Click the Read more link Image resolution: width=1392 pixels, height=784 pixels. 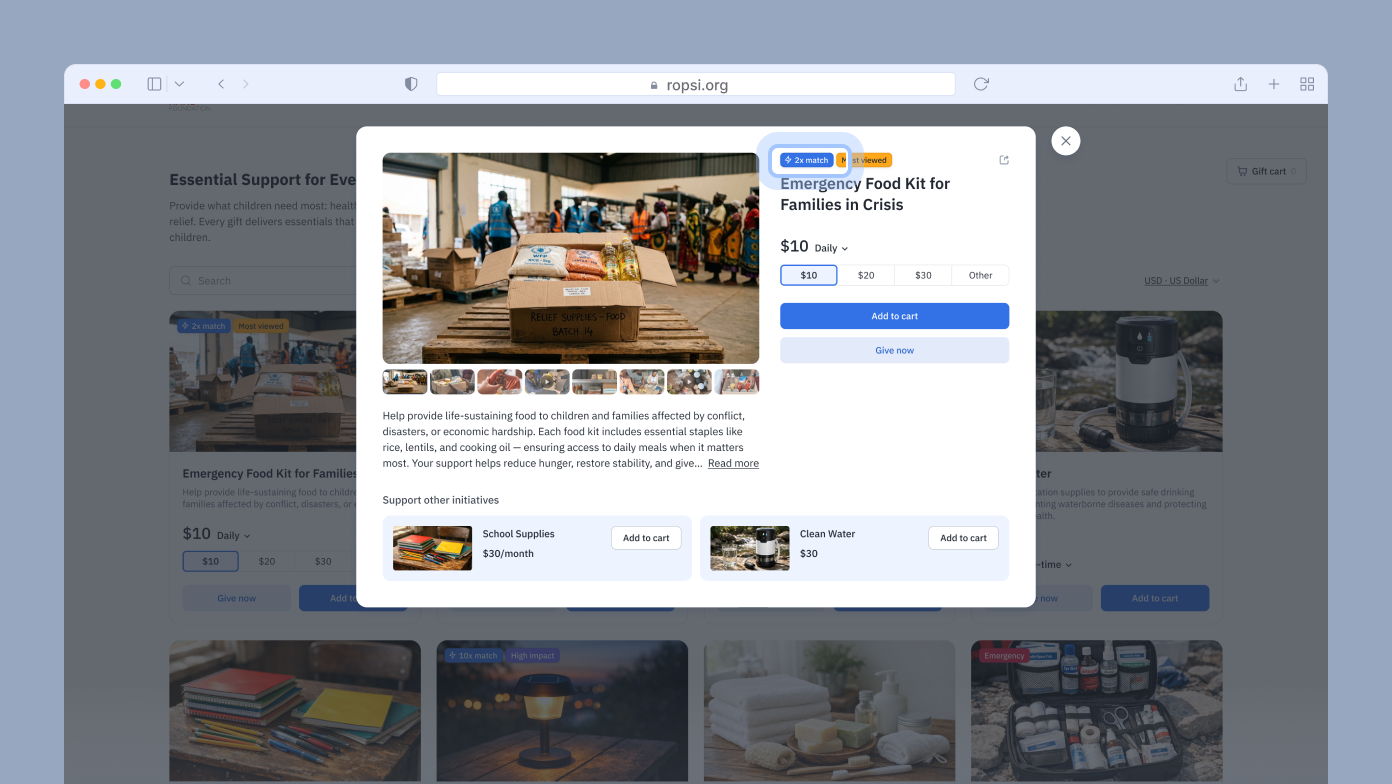(733, 463)
